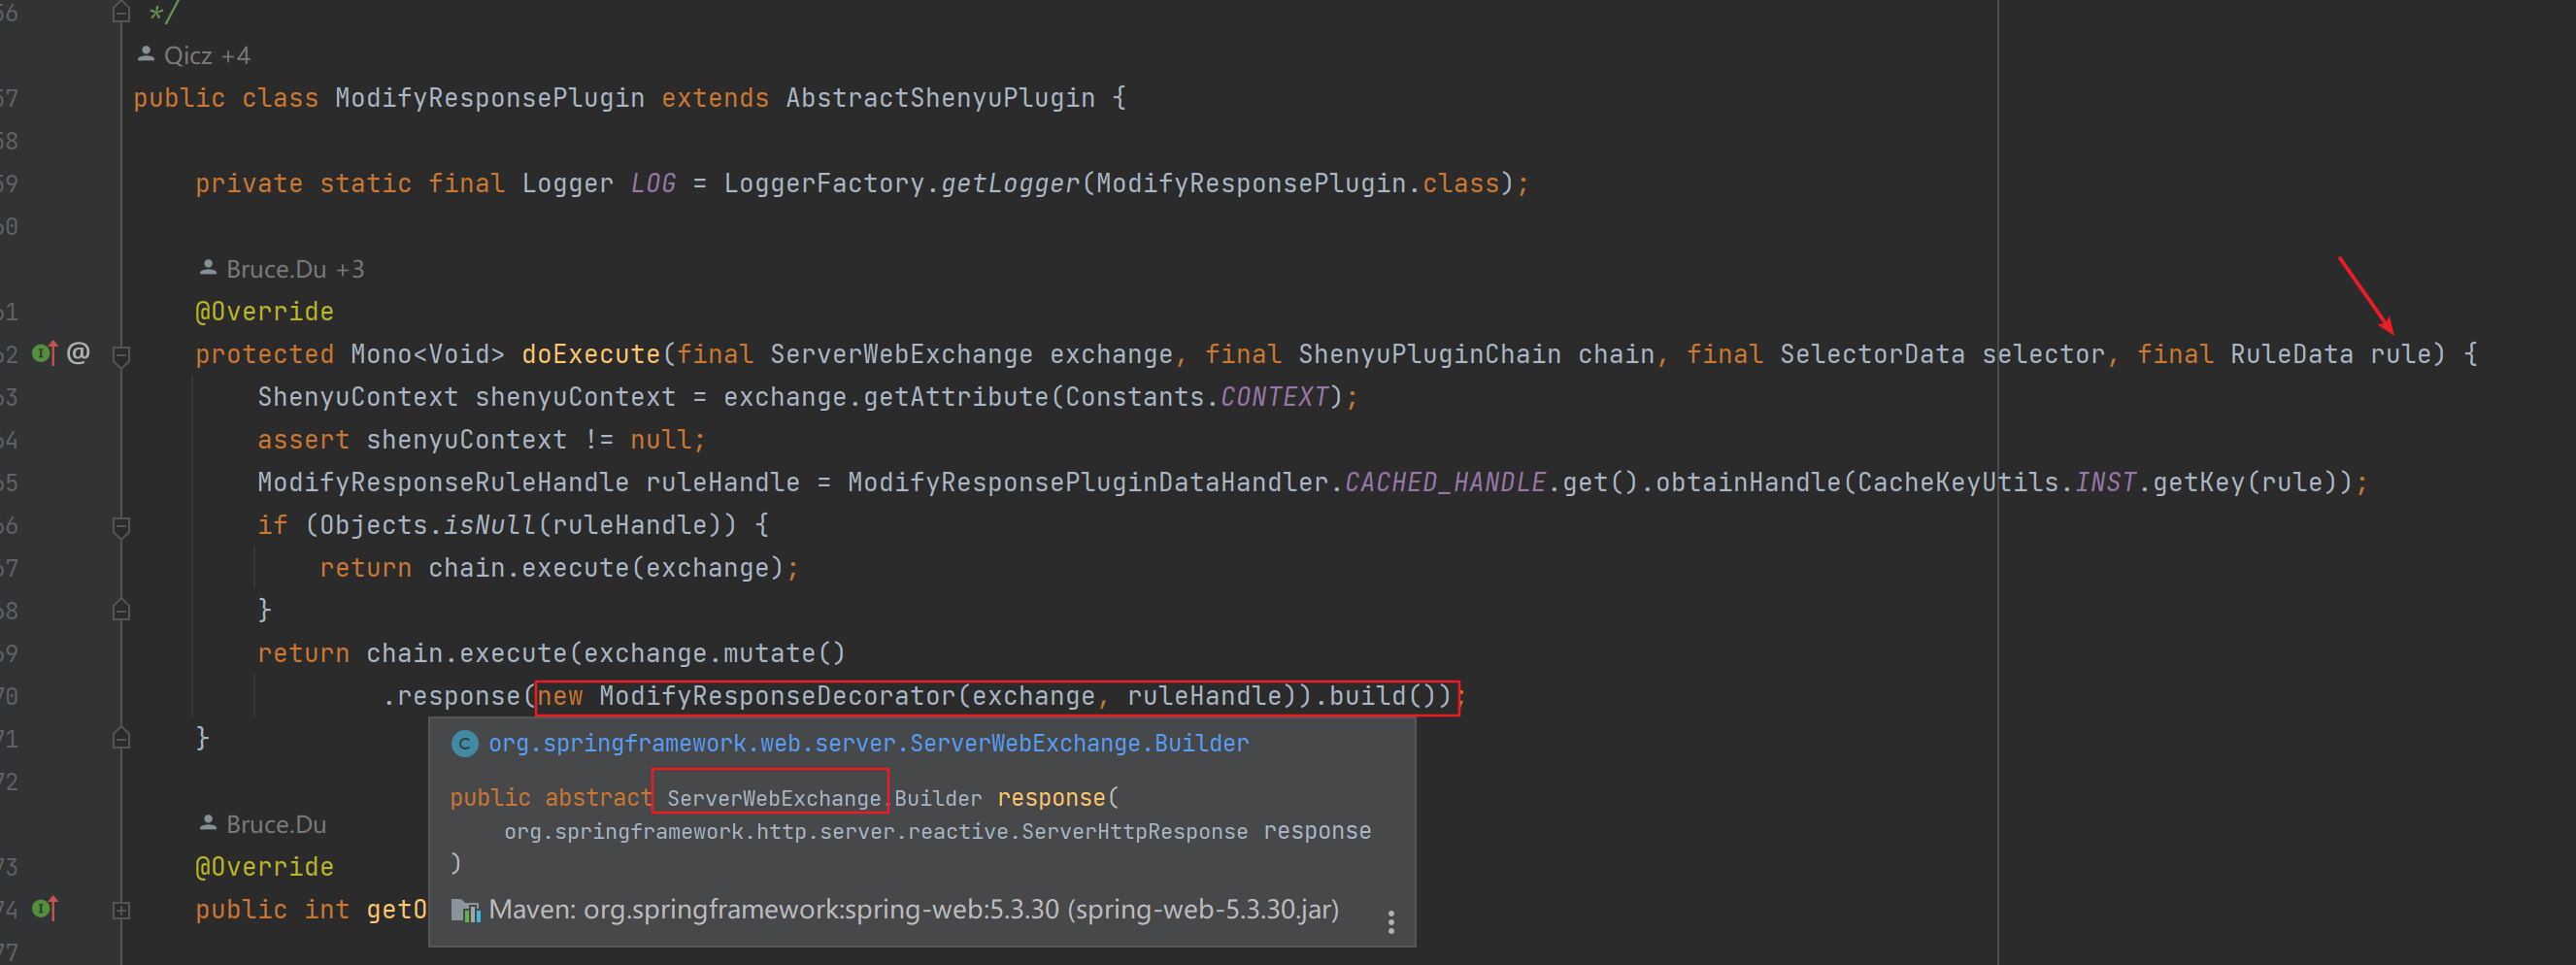Click ServerWebExchange link in popup signature
Viewport: 2576px width, 965px height.
pos(773,798)
